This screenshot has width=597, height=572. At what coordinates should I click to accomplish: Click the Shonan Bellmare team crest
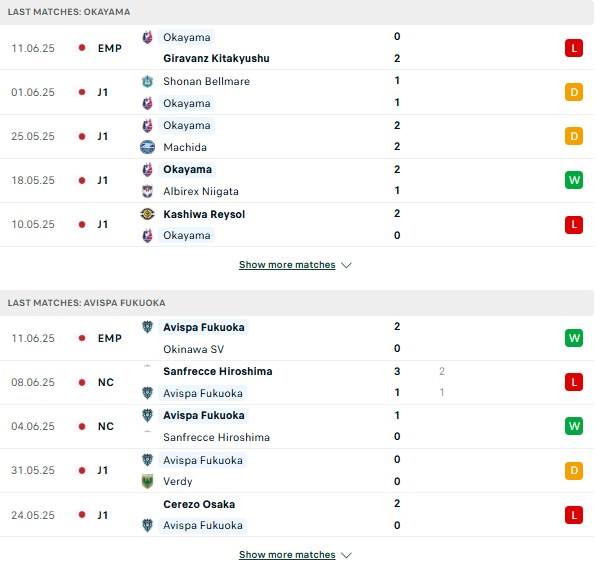[x=147, y=81]
